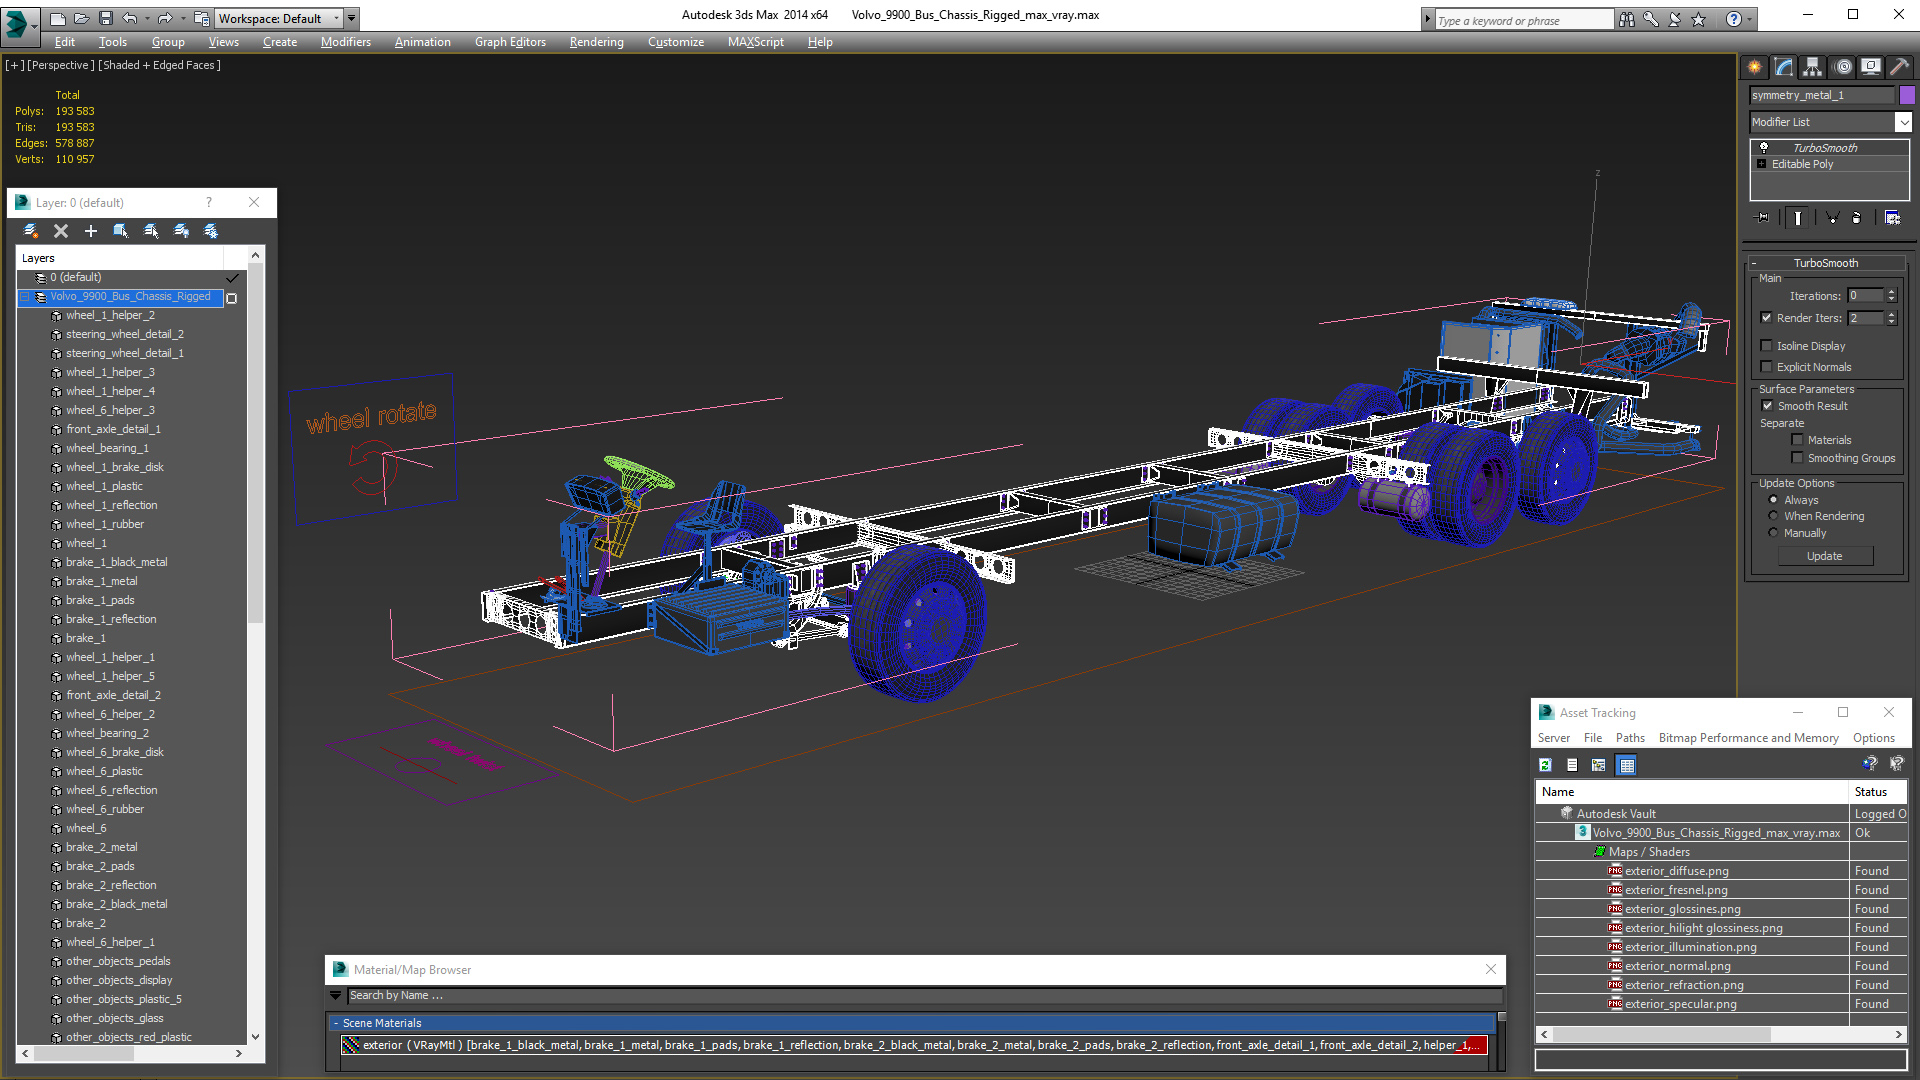
Task: Remove modifier from the stack
Action: coord(1857,217)
